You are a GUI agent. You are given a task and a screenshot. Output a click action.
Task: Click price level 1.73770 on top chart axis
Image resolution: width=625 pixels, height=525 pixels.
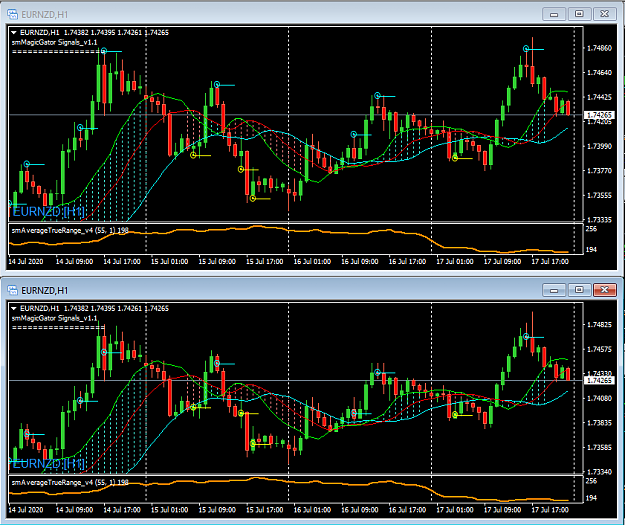[x=599, y=171]
